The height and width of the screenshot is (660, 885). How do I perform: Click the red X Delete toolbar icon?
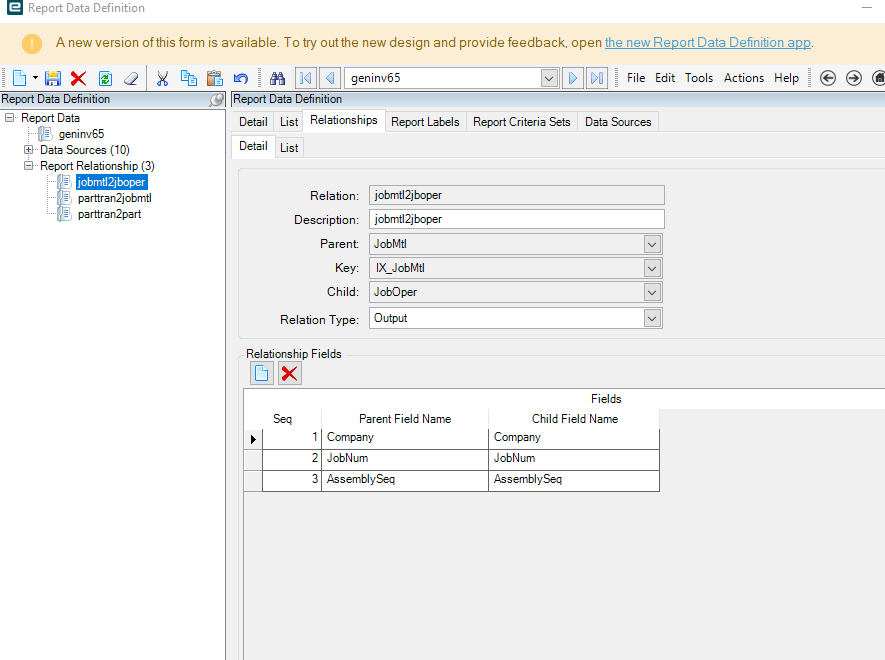point(78,78)
